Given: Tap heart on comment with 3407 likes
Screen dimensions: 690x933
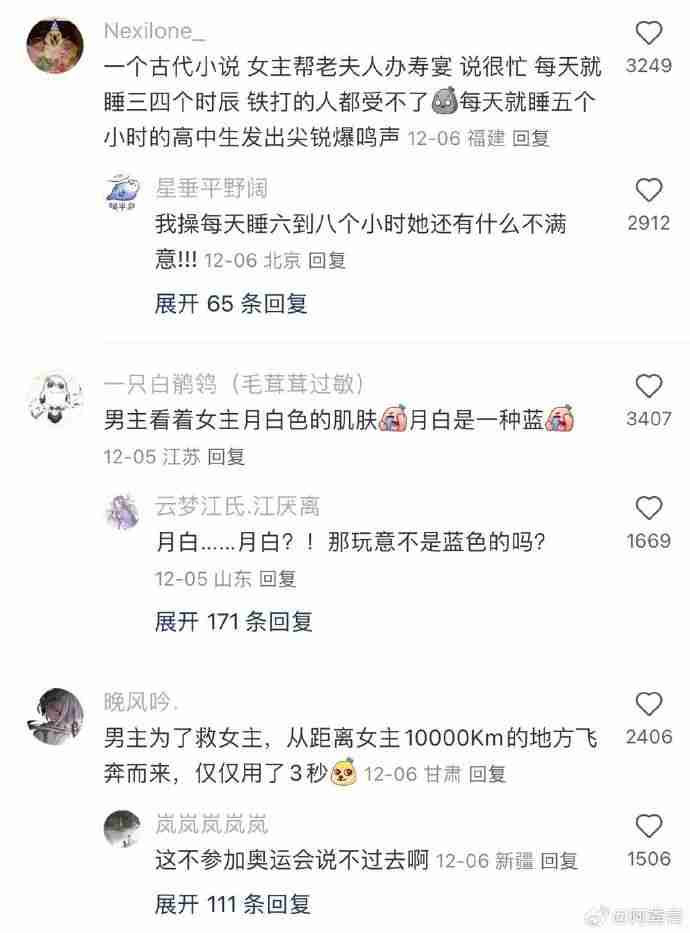Looking at the screenshot, I should (x=648, y=386).
